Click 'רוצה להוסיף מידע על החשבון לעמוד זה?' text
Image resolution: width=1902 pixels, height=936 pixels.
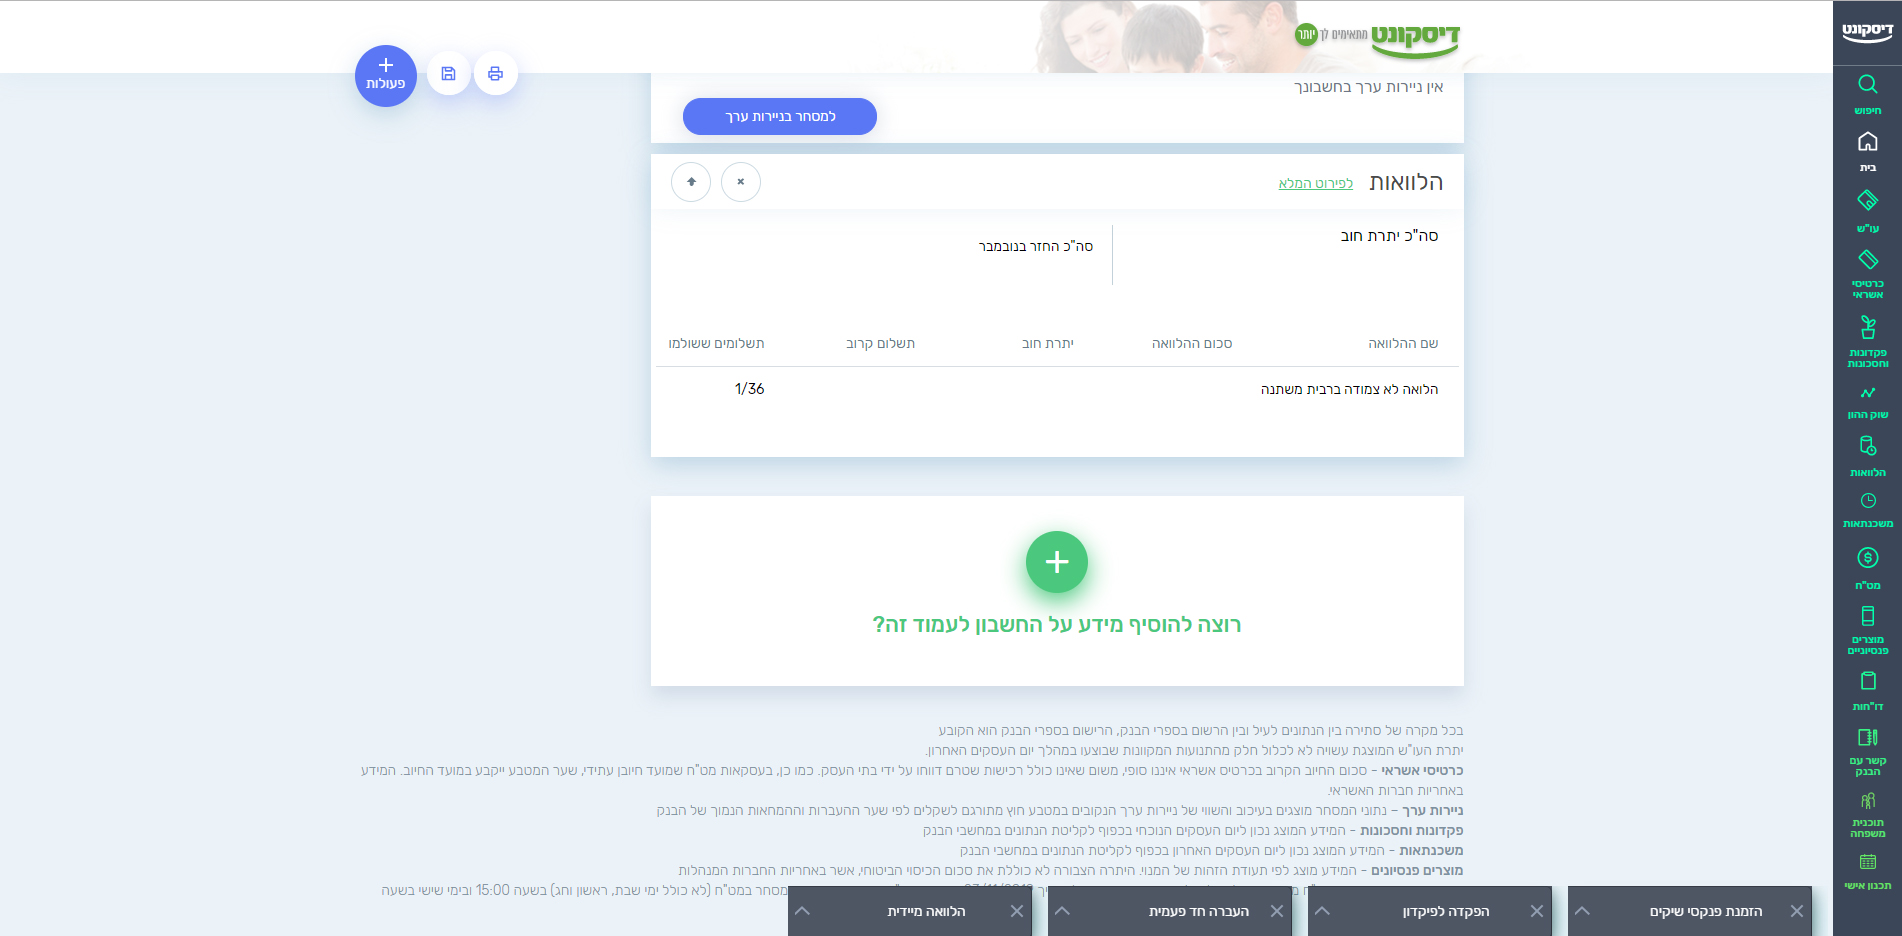tap(1057, 625)
